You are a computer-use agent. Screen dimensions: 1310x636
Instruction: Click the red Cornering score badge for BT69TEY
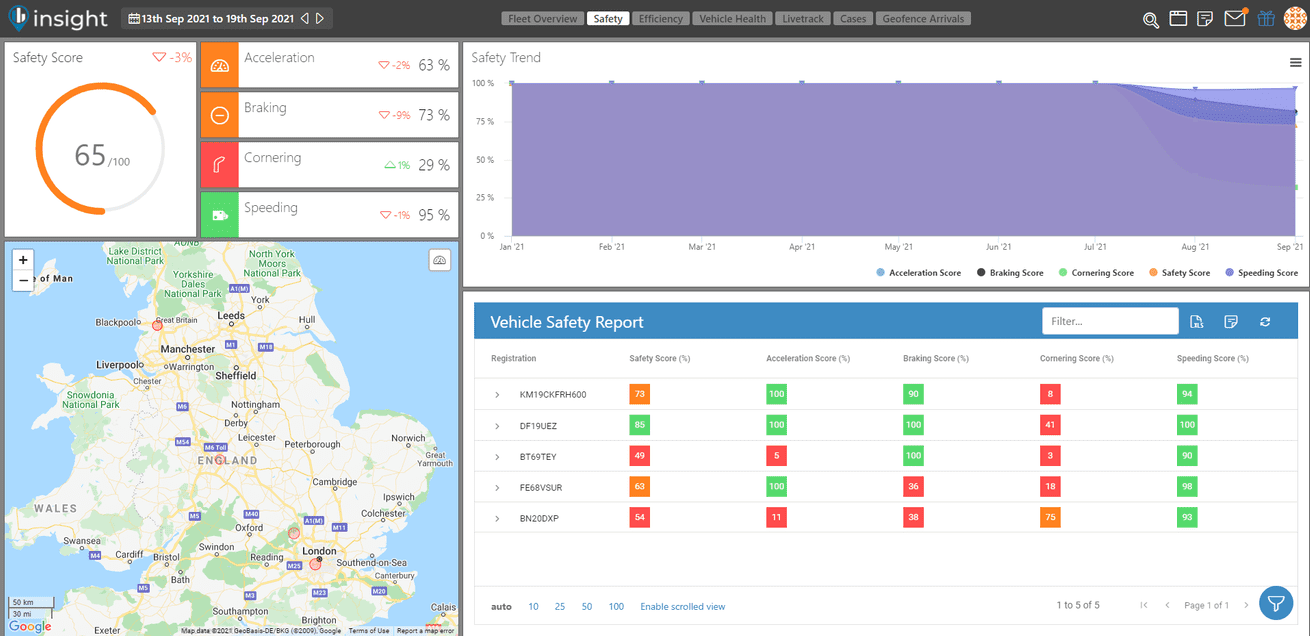click(1049, 455)
